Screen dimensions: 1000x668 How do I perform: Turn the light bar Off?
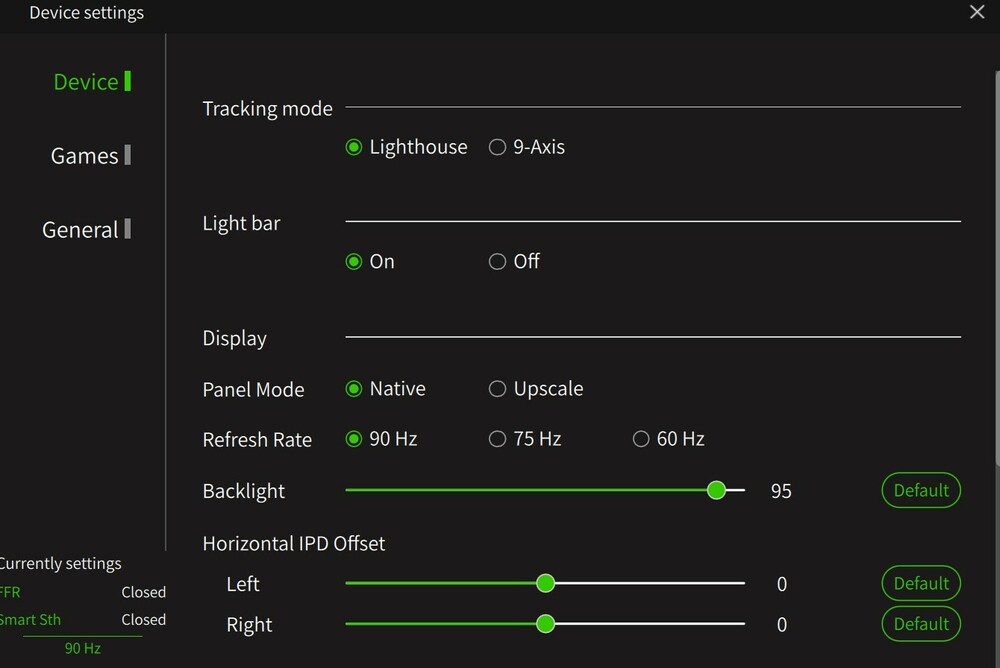click(497, 262)
